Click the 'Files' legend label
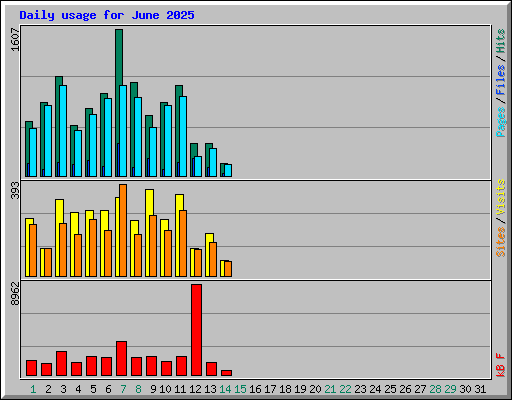512x400 pixels. [500, 80]
